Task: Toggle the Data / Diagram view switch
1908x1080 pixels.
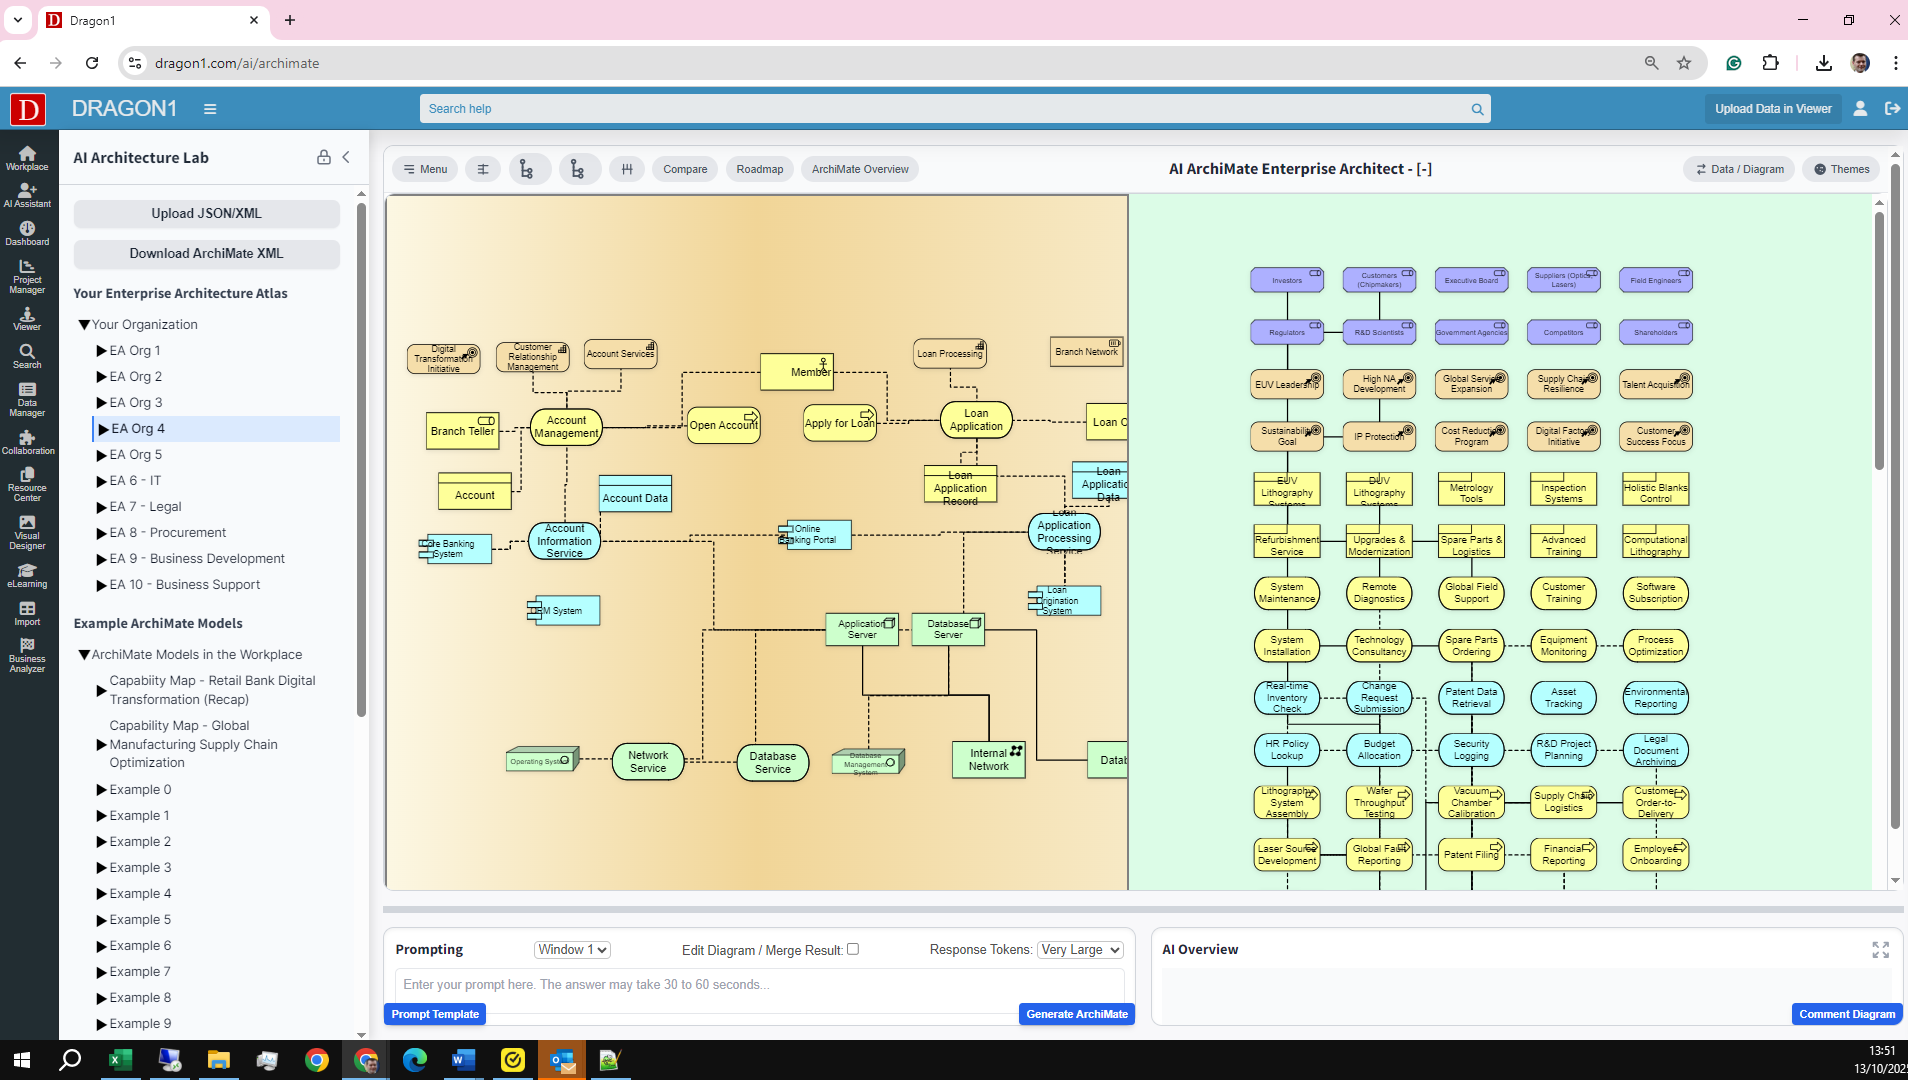Action: 1740,169
